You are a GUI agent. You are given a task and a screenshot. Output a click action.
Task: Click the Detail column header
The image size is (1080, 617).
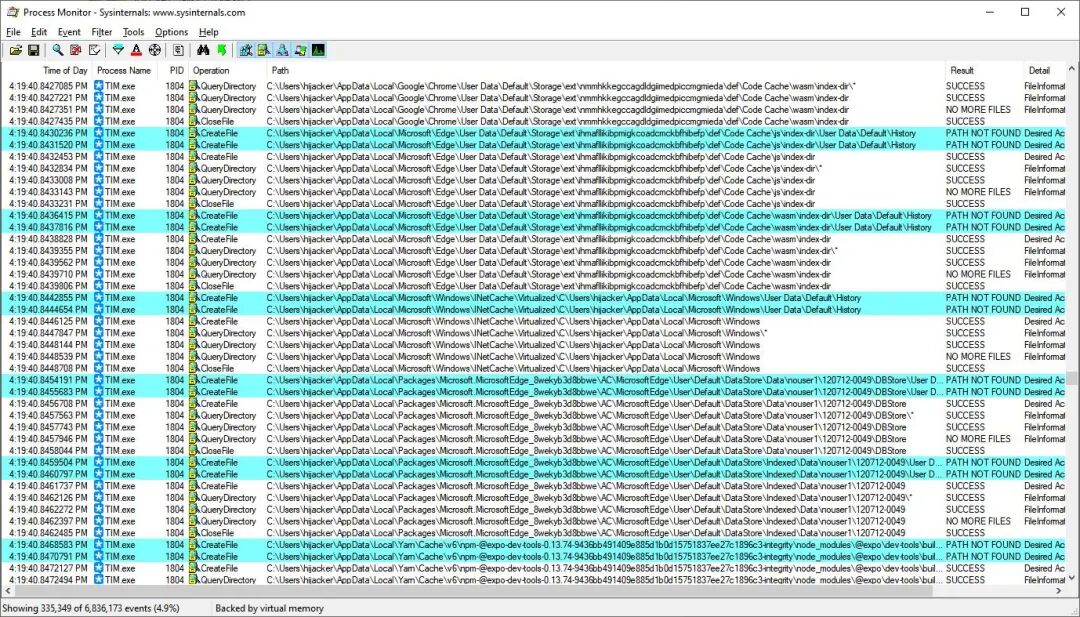tap(1044, 70)
